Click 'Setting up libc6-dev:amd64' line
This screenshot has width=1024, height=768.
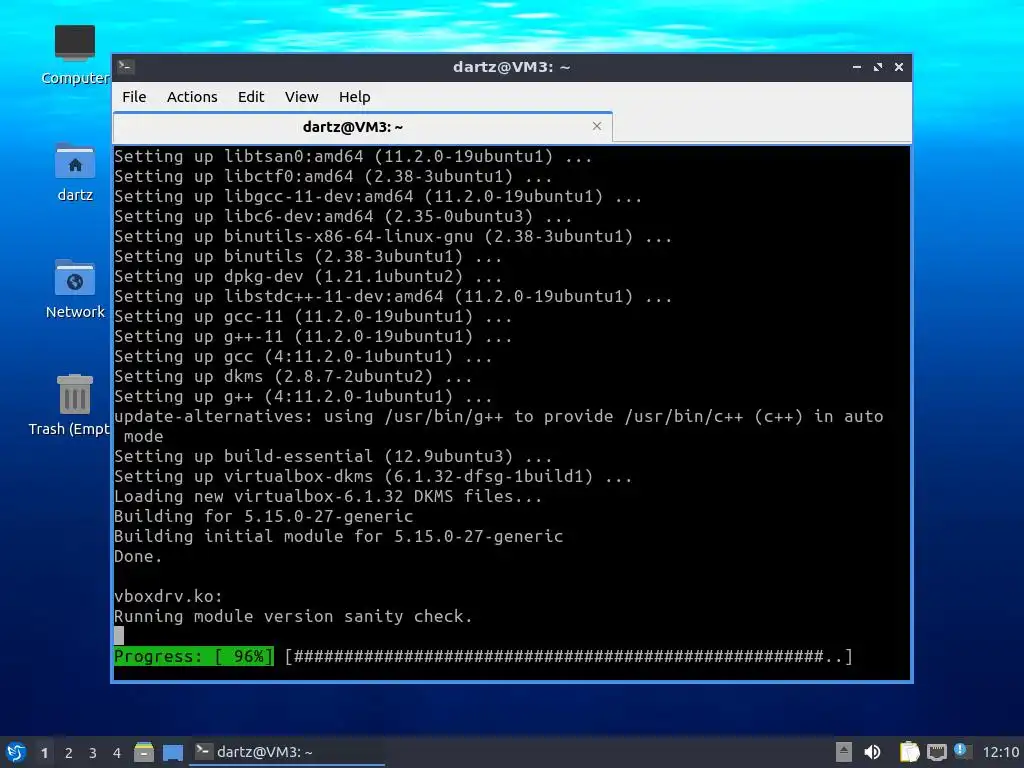click(x=343, y=217)
